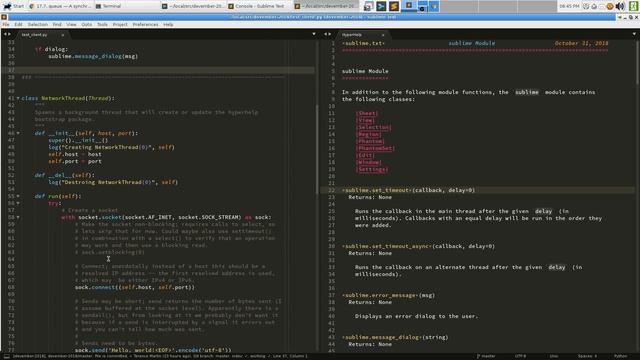Follow the Sheet class link

click(367, 113)
